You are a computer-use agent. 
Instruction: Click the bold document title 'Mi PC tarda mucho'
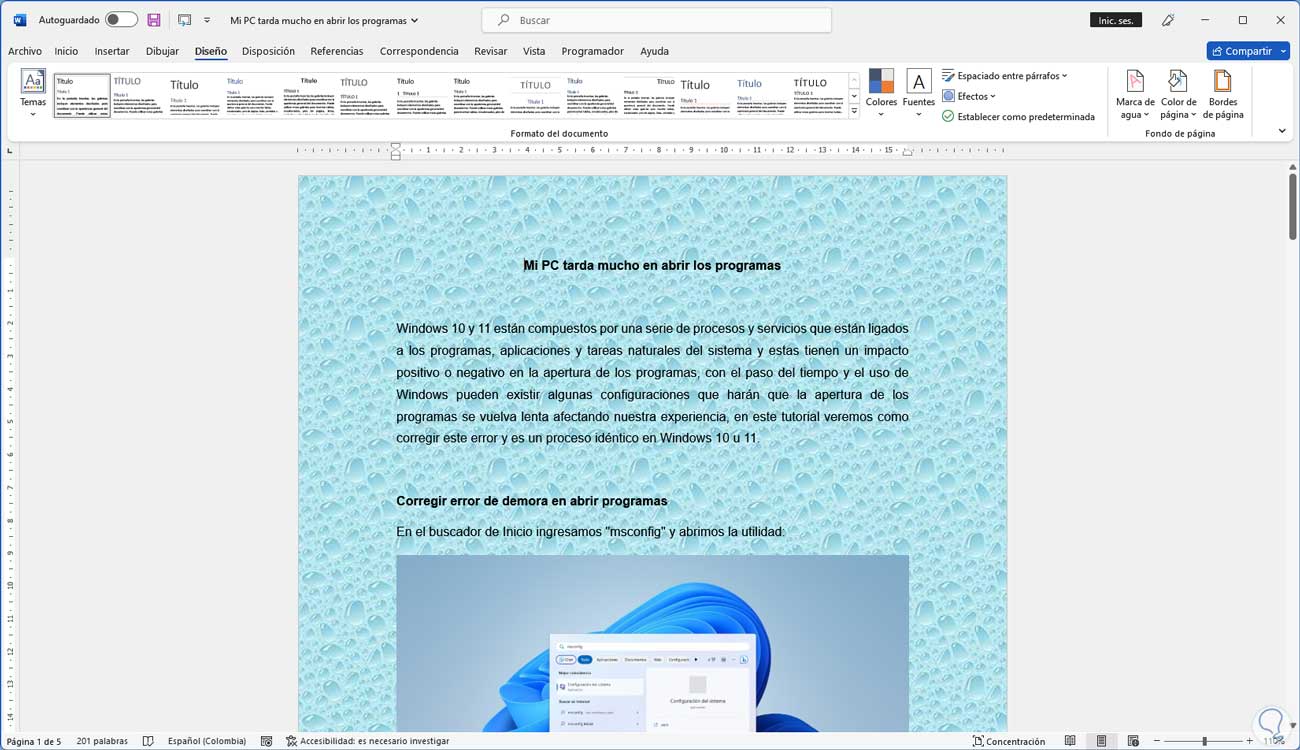(x=652, y=265)
